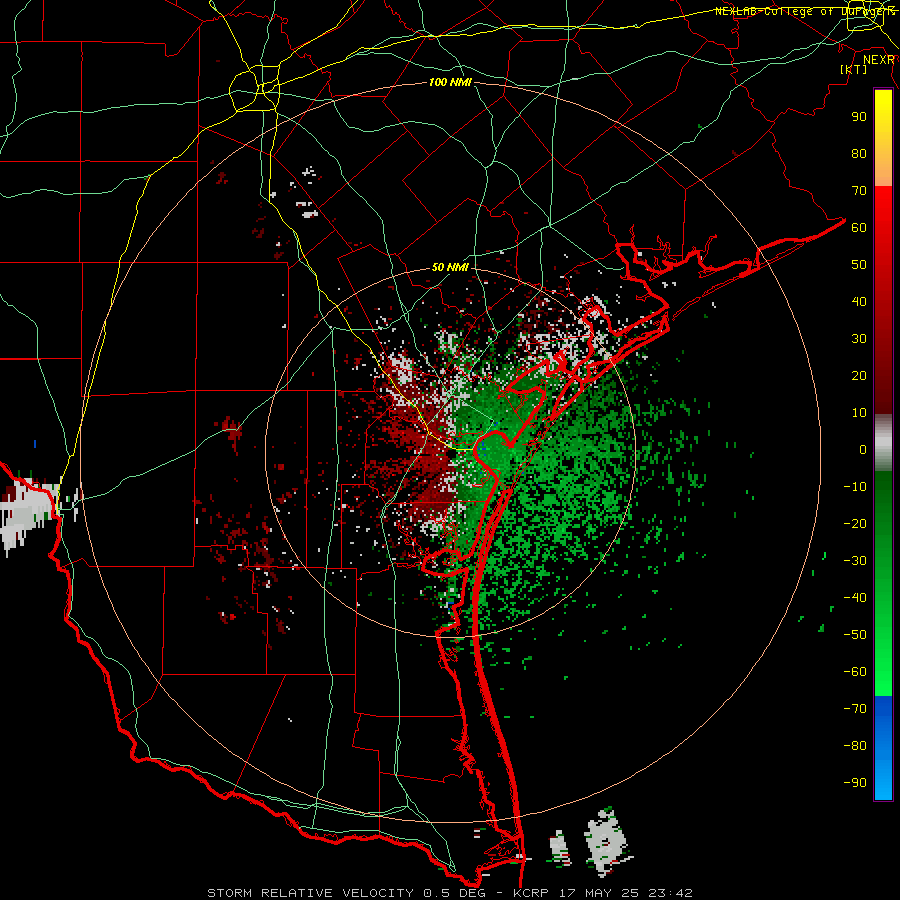Pick the red segment of the color bar
This screenshot has width=900, height=900.
tap(883, 300)
